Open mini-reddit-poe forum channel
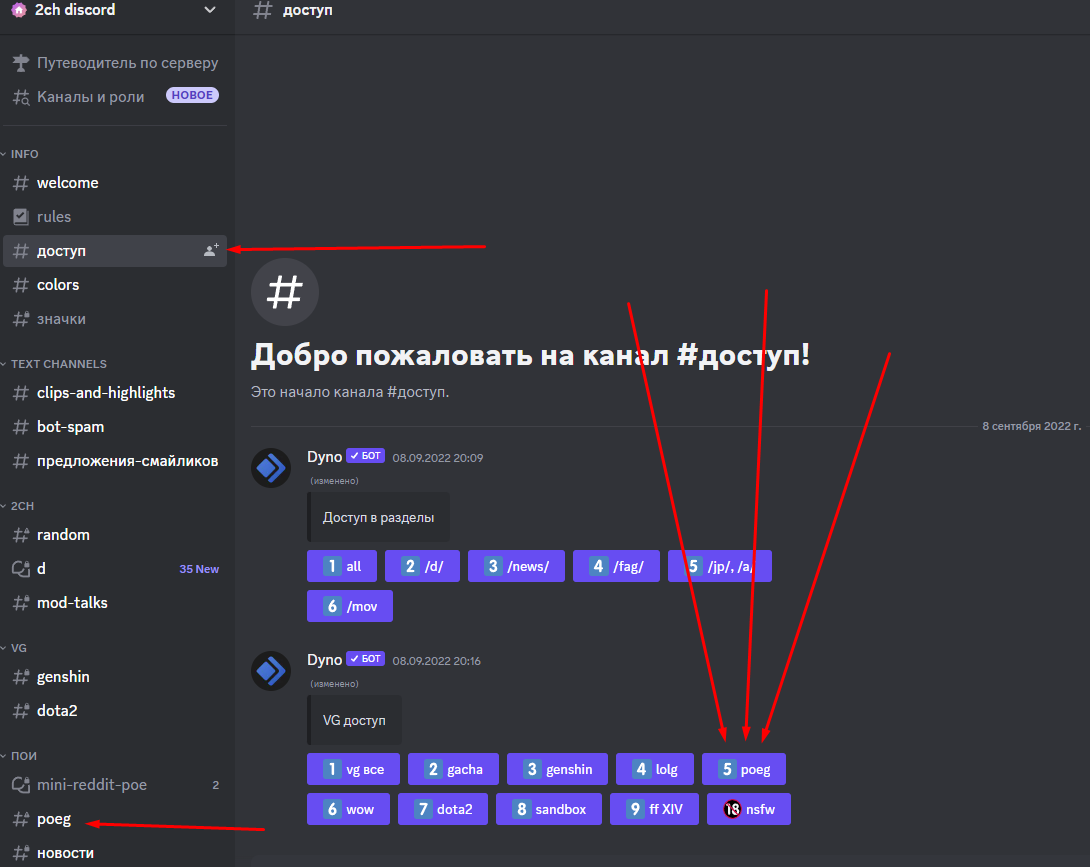Screen dimensions: 1090x867 click(115, 785)
